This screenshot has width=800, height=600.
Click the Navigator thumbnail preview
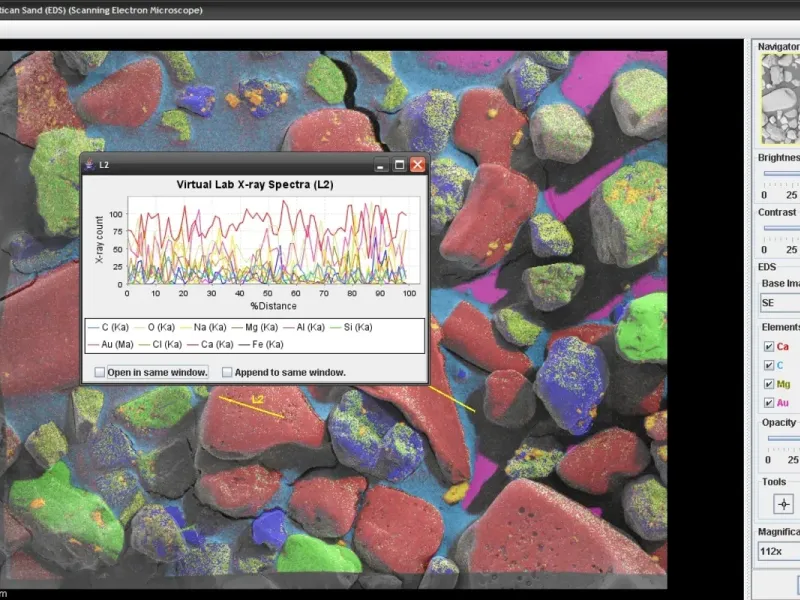pyautogui.click(x=780, y=100)
